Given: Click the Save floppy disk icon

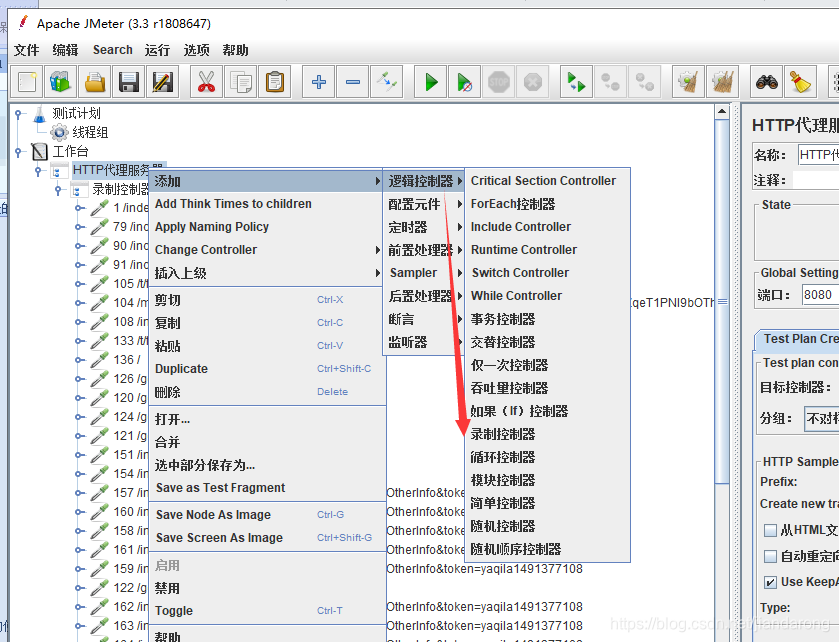Looking at the screenshot, I should (x=128, y=82).
